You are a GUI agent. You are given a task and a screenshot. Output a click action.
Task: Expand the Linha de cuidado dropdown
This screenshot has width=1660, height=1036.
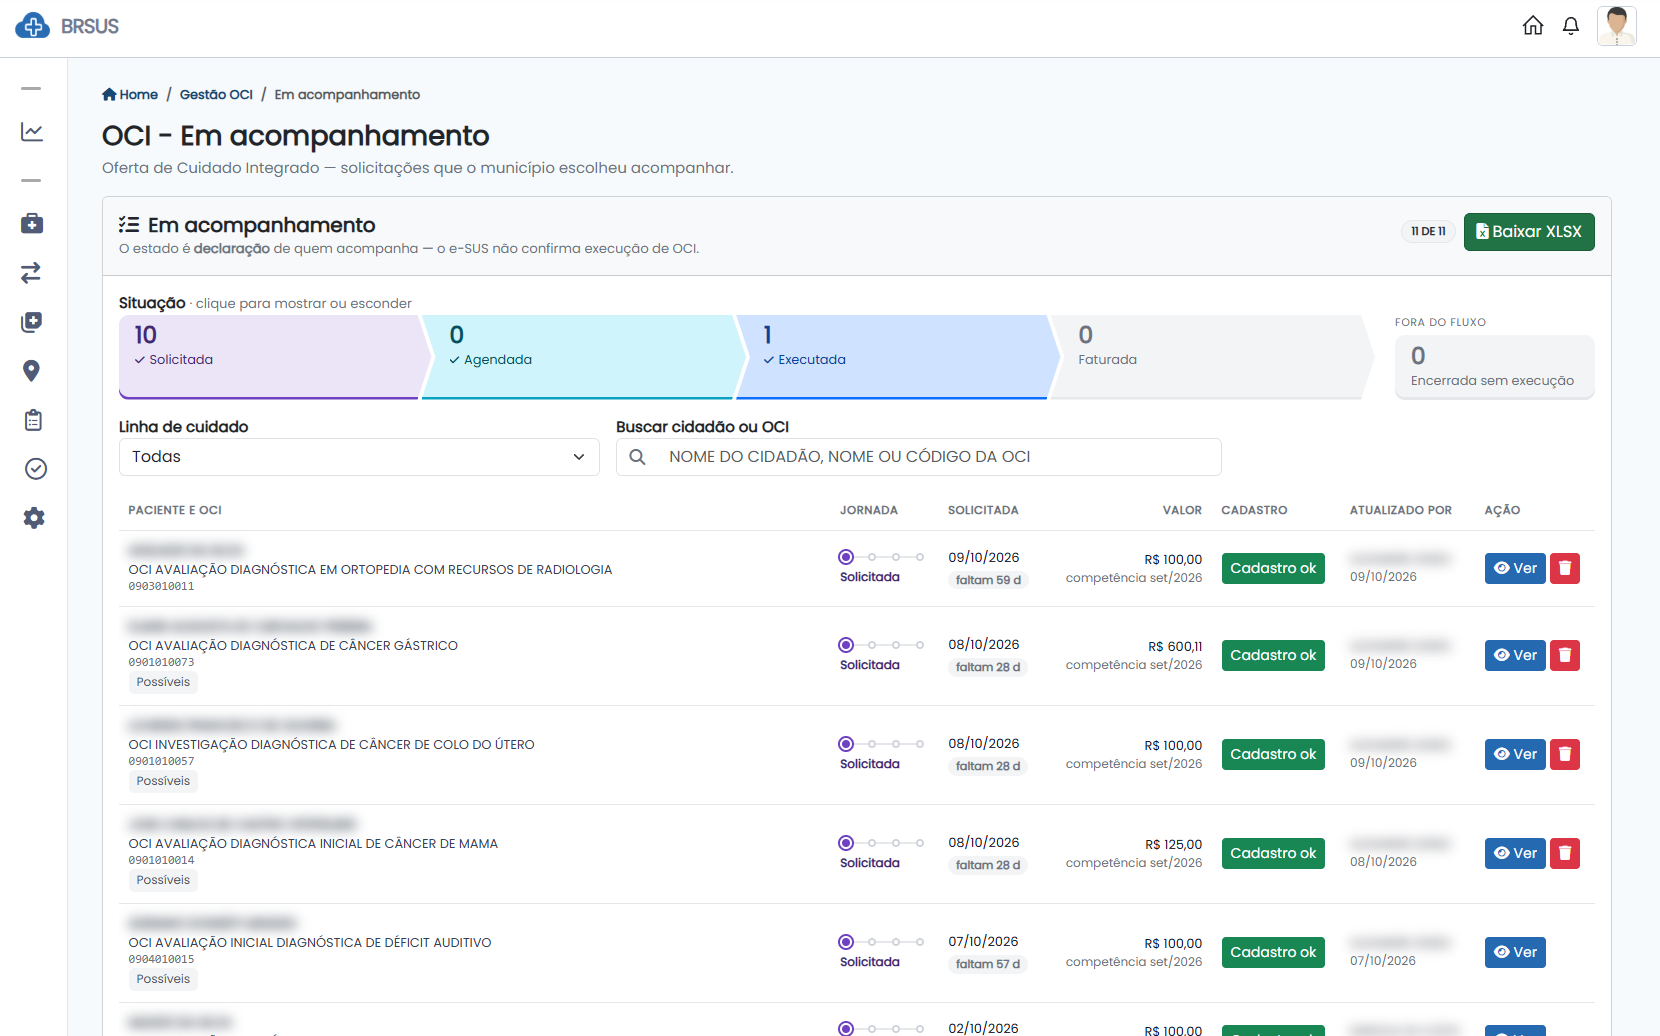click(359, 457)
